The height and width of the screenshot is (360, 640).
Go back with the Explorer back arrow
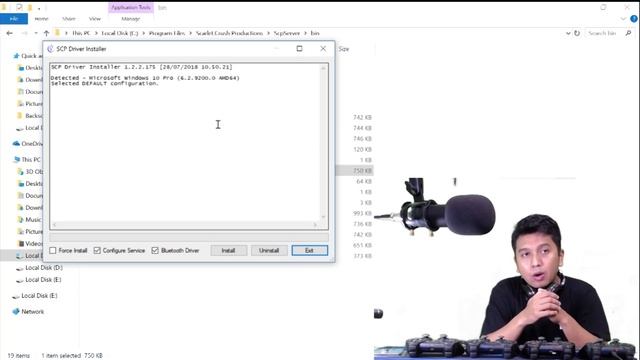pos(9,33)
